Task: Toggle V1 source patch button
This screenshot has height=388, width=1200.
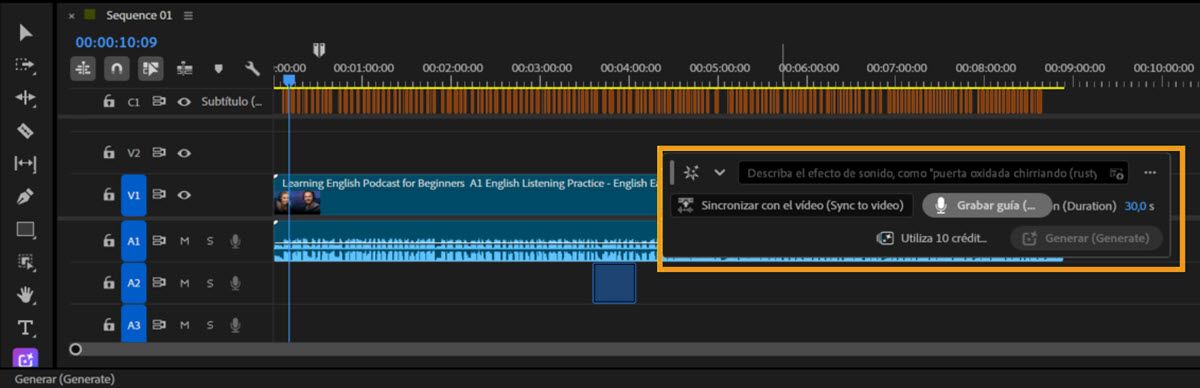Action: coord(134,195)
